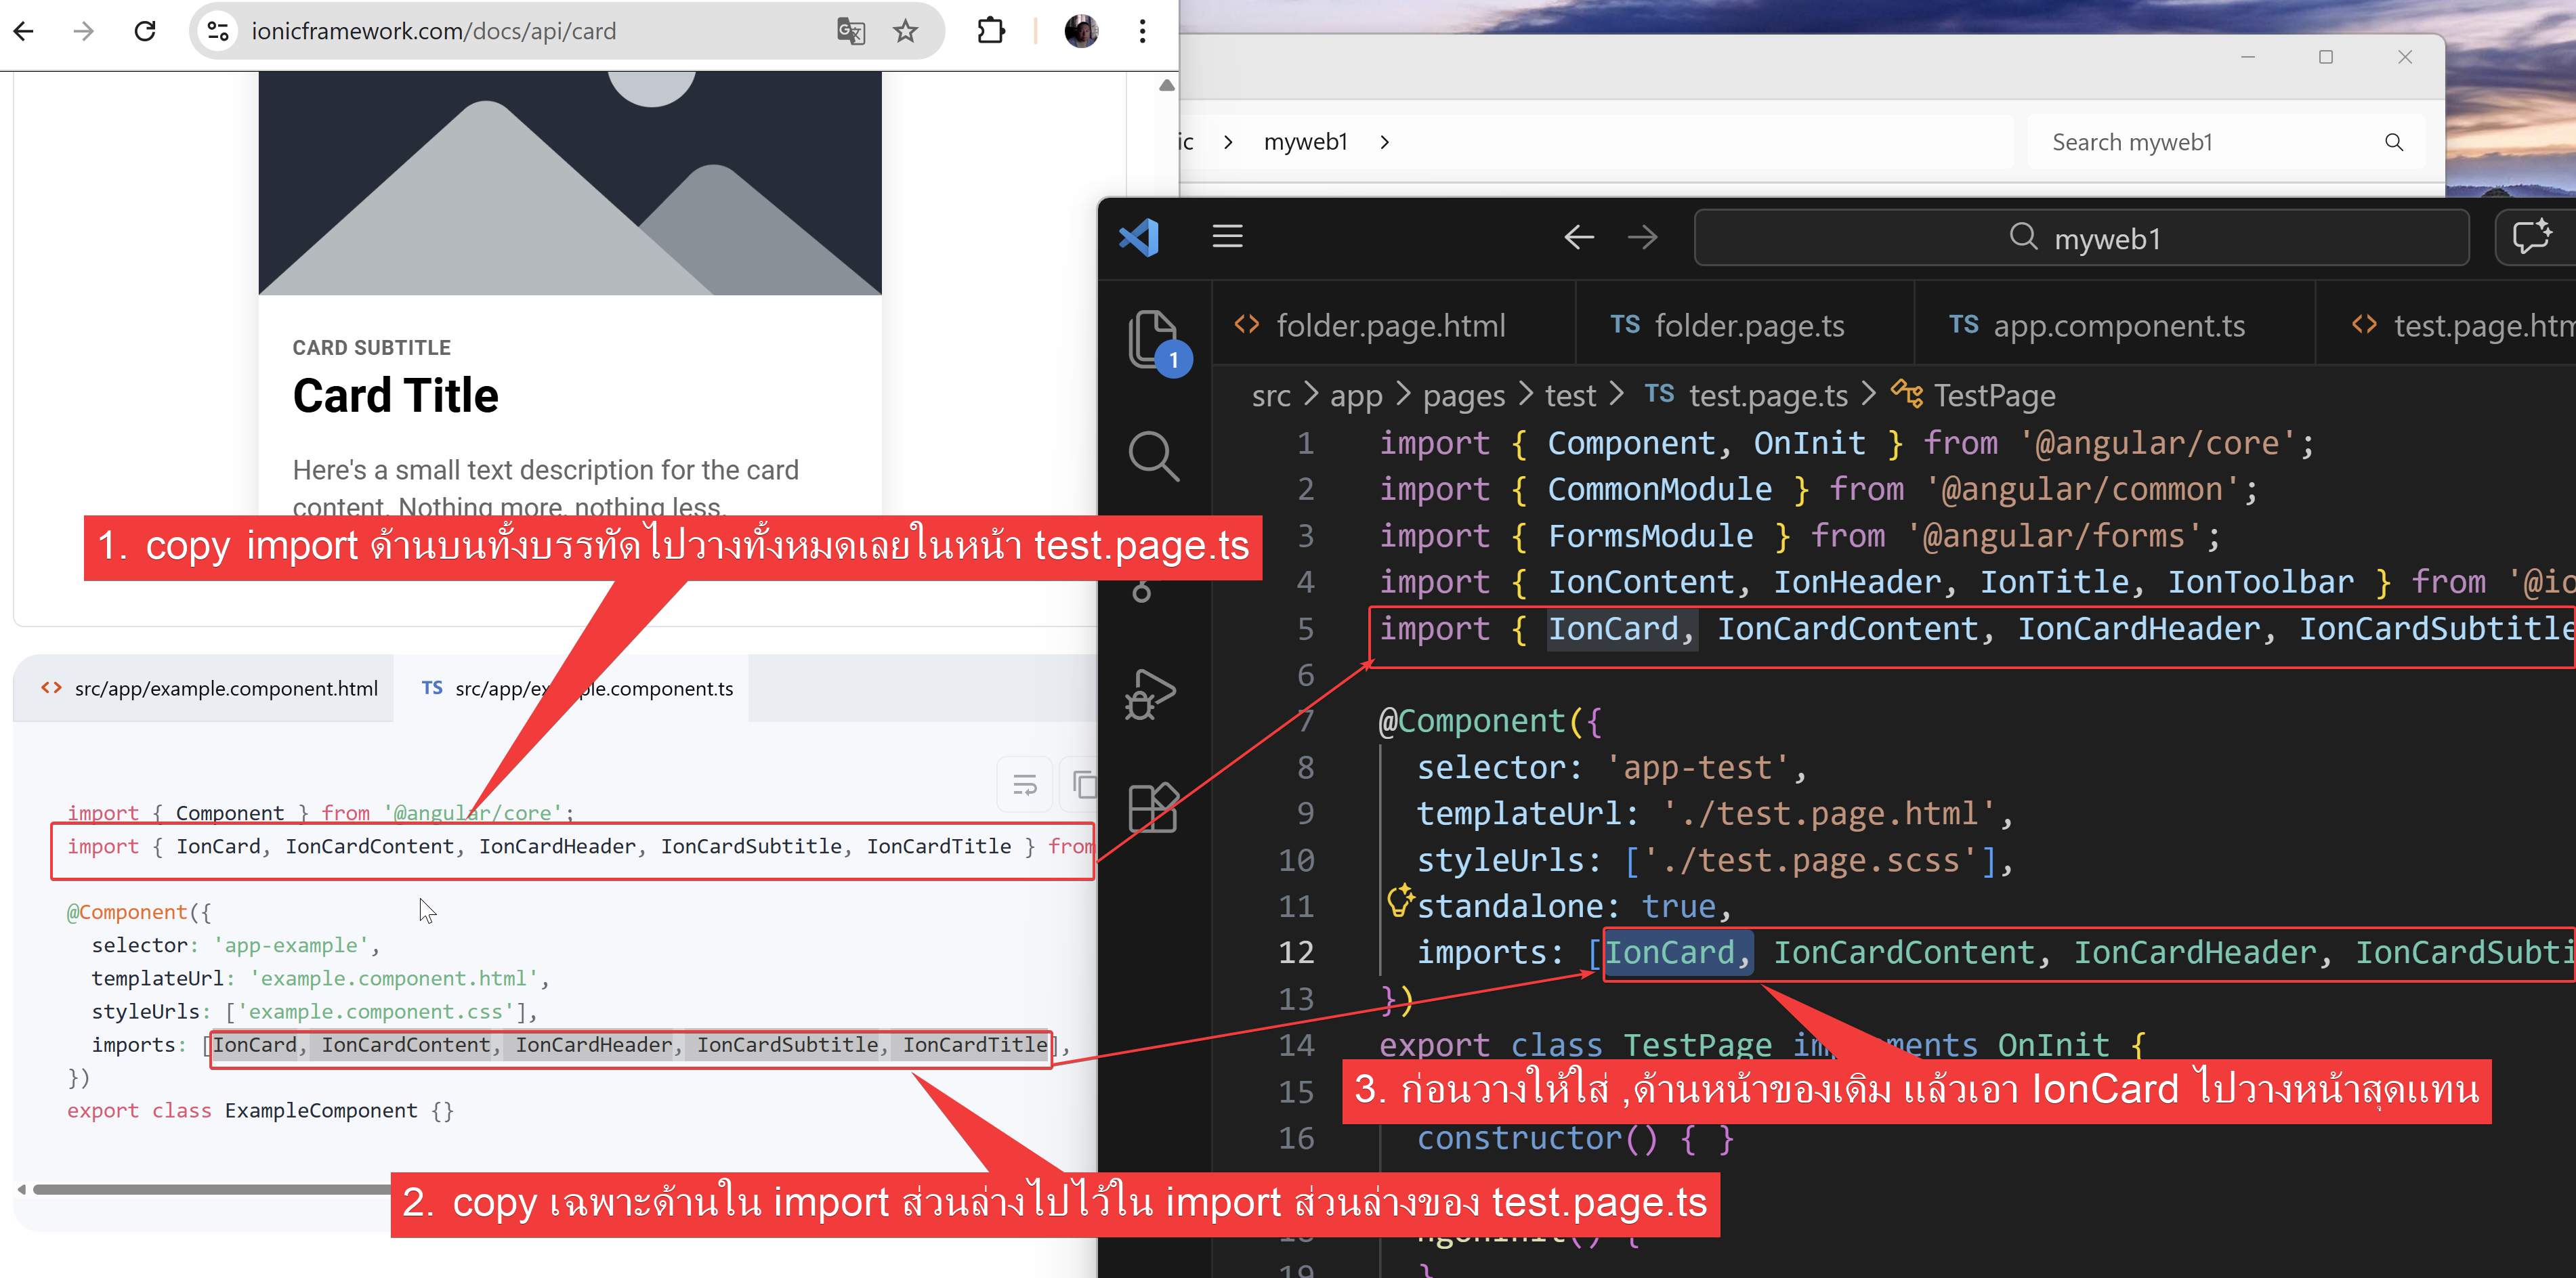The width and height of the screenshot is (2576, 1278).
Task: Open Run and Debug view
Action: 1150,694
